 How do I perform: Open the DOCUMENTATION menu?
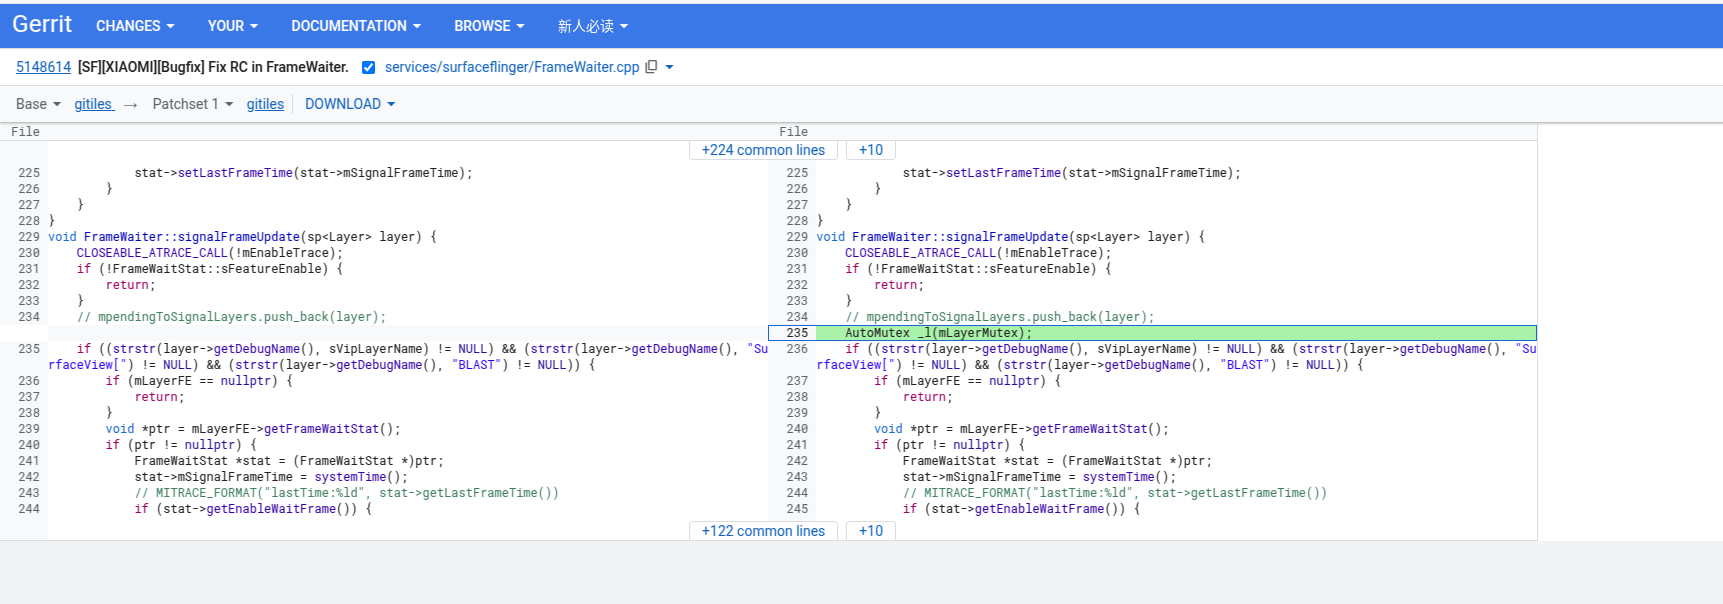coord(355,26)
